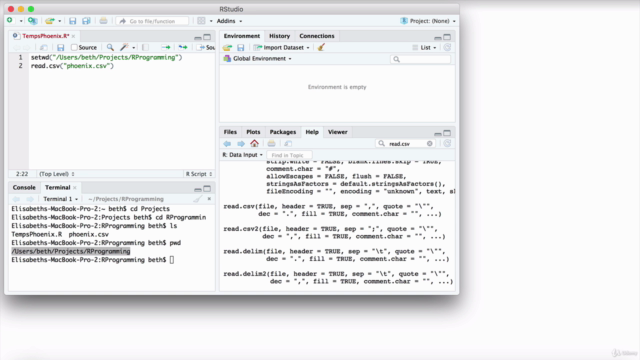Close the current terminal with the x icon

click(x=209, y=199)
